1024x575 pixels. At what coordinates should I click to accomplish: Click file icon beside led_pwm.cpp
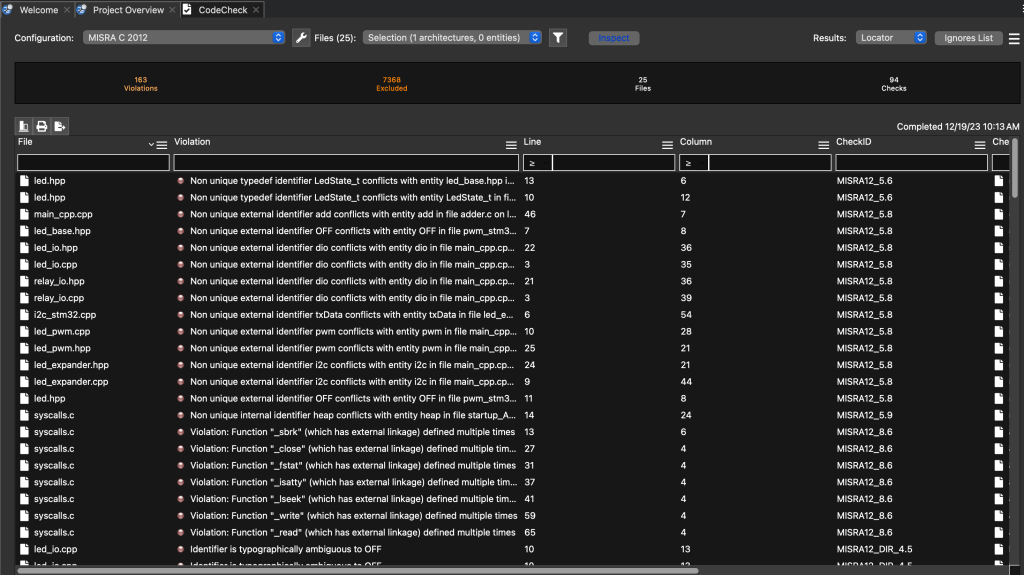point(24,332)
